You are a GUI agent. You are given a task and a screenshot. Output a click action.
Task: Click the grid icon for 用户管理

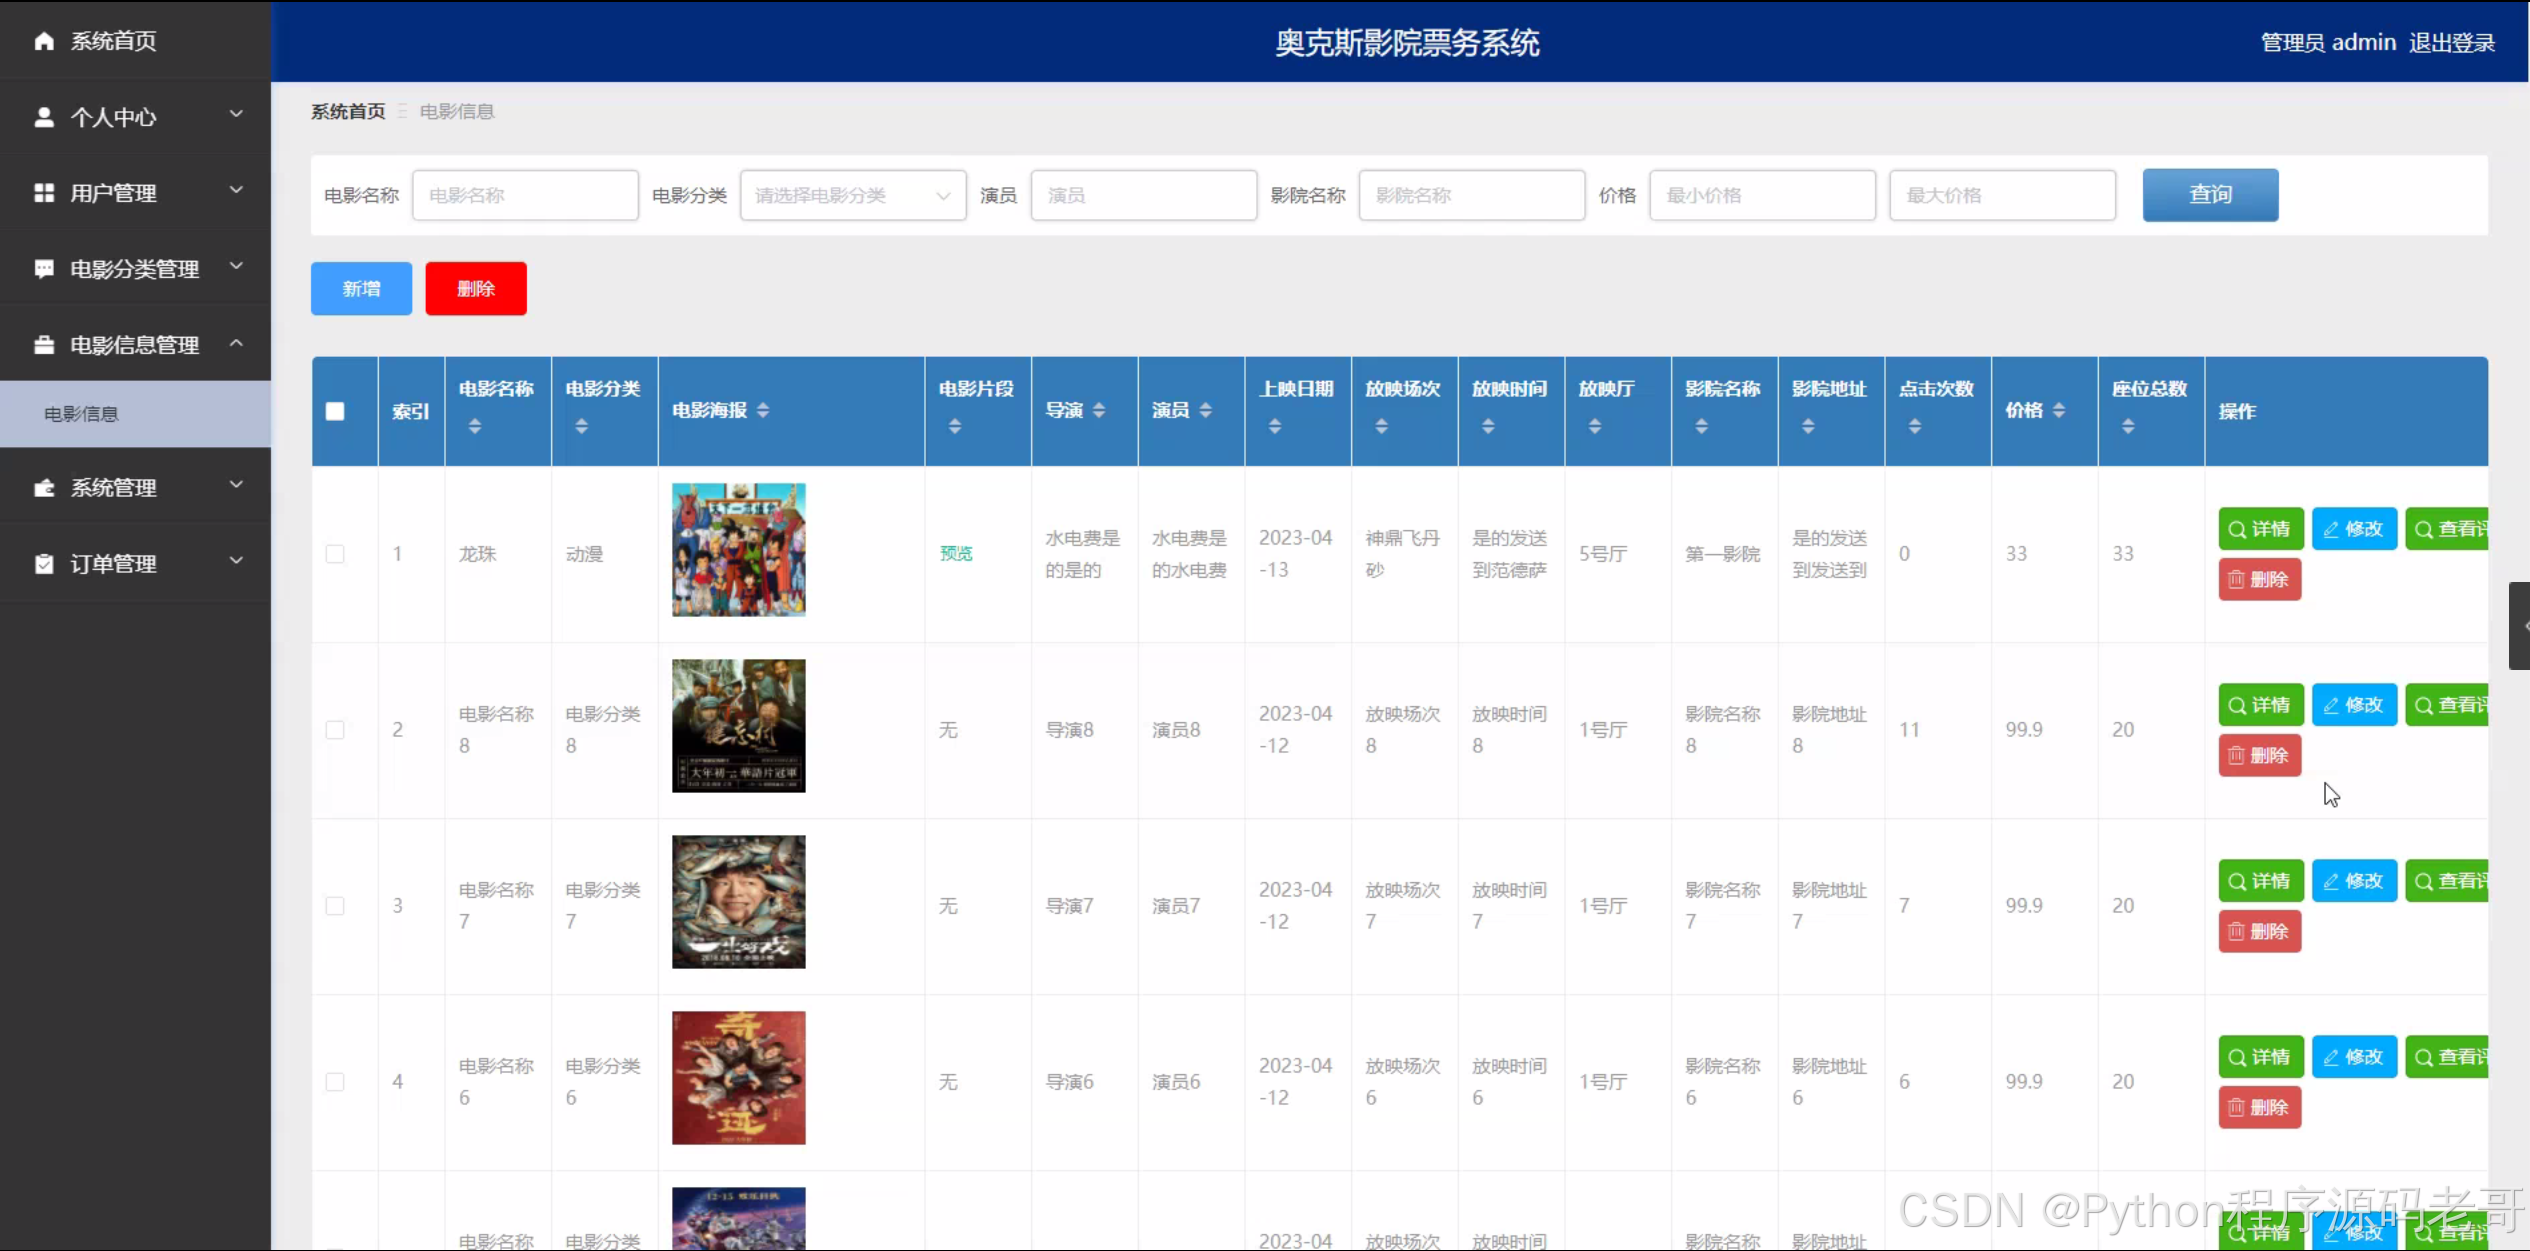(x=44, y=193)
